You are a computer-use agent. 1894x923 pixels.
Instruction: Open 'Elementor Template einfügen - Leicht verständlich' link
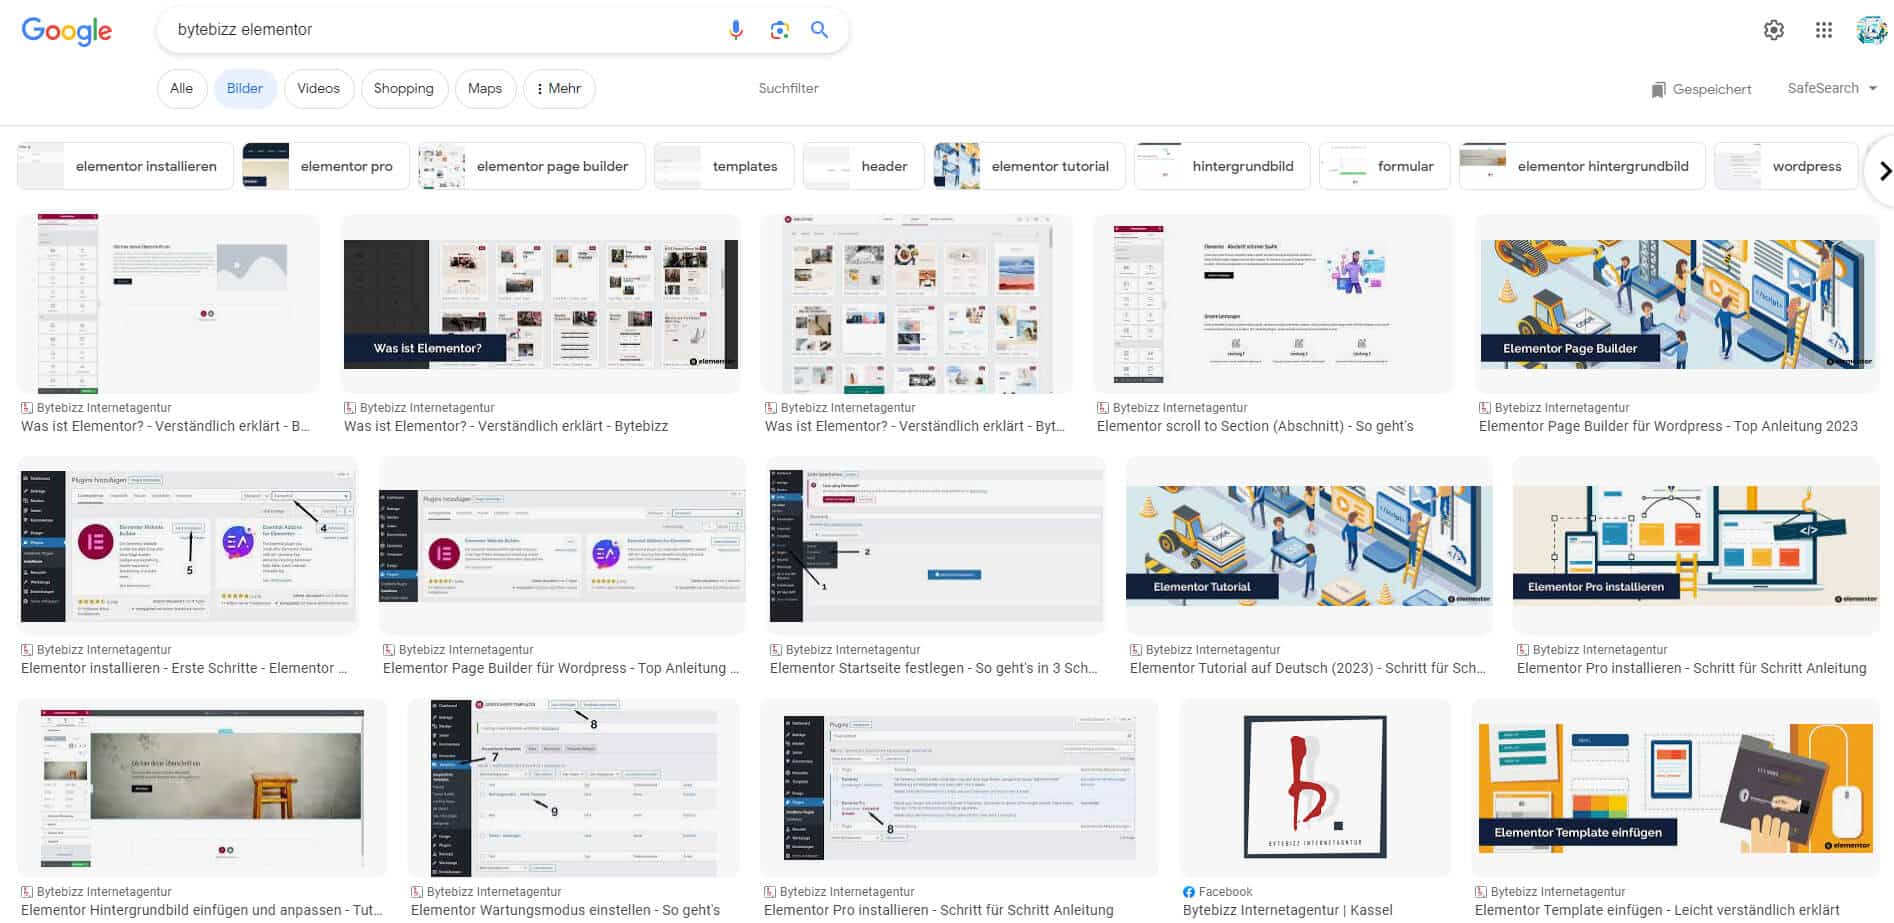[x=1657, y=910]
